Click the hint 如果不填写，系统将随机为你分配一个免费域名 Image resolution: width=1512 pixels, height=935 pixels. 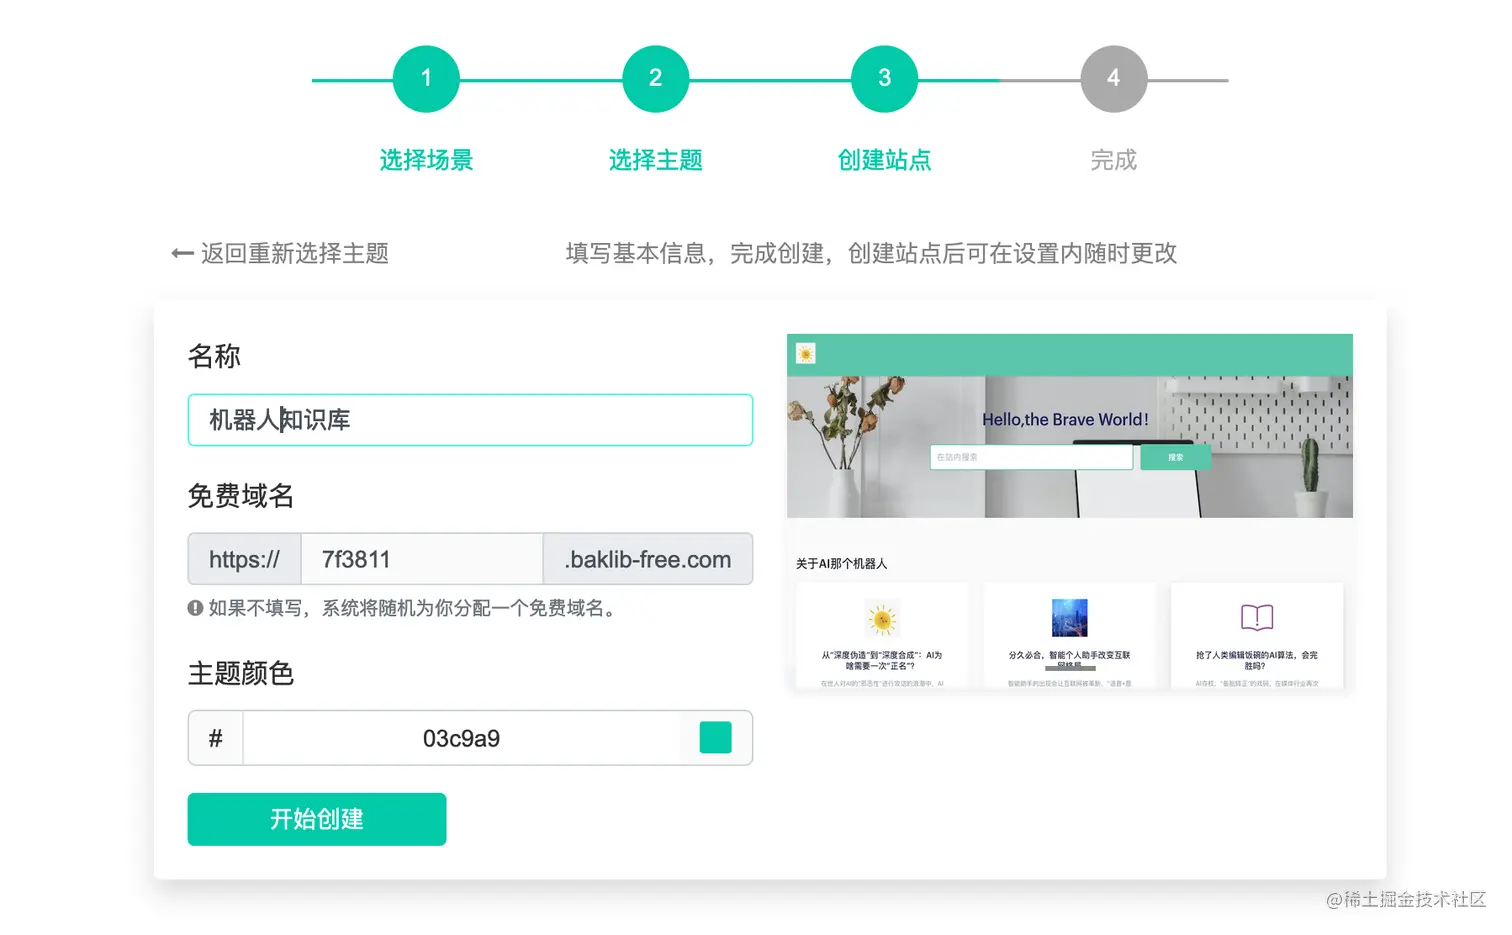(411, 608)
